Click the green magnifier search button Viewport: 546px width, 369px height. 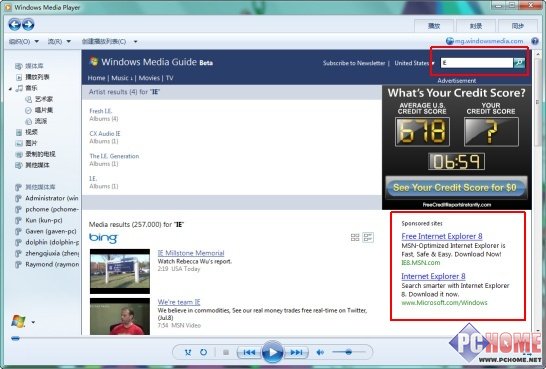(x=519, y=63)
